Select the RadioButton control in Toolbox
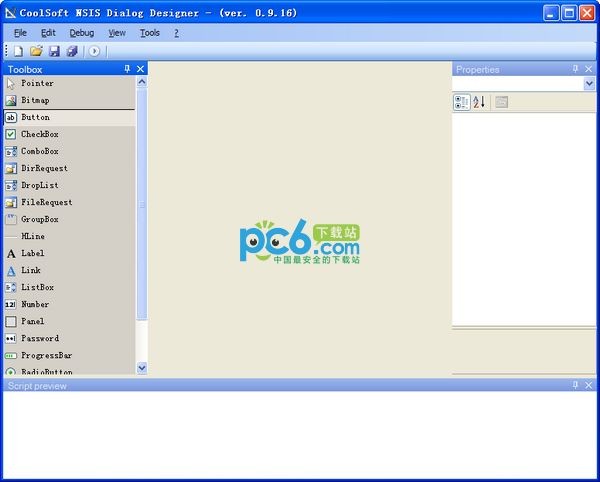600x482 pixels. pos(69,370)
